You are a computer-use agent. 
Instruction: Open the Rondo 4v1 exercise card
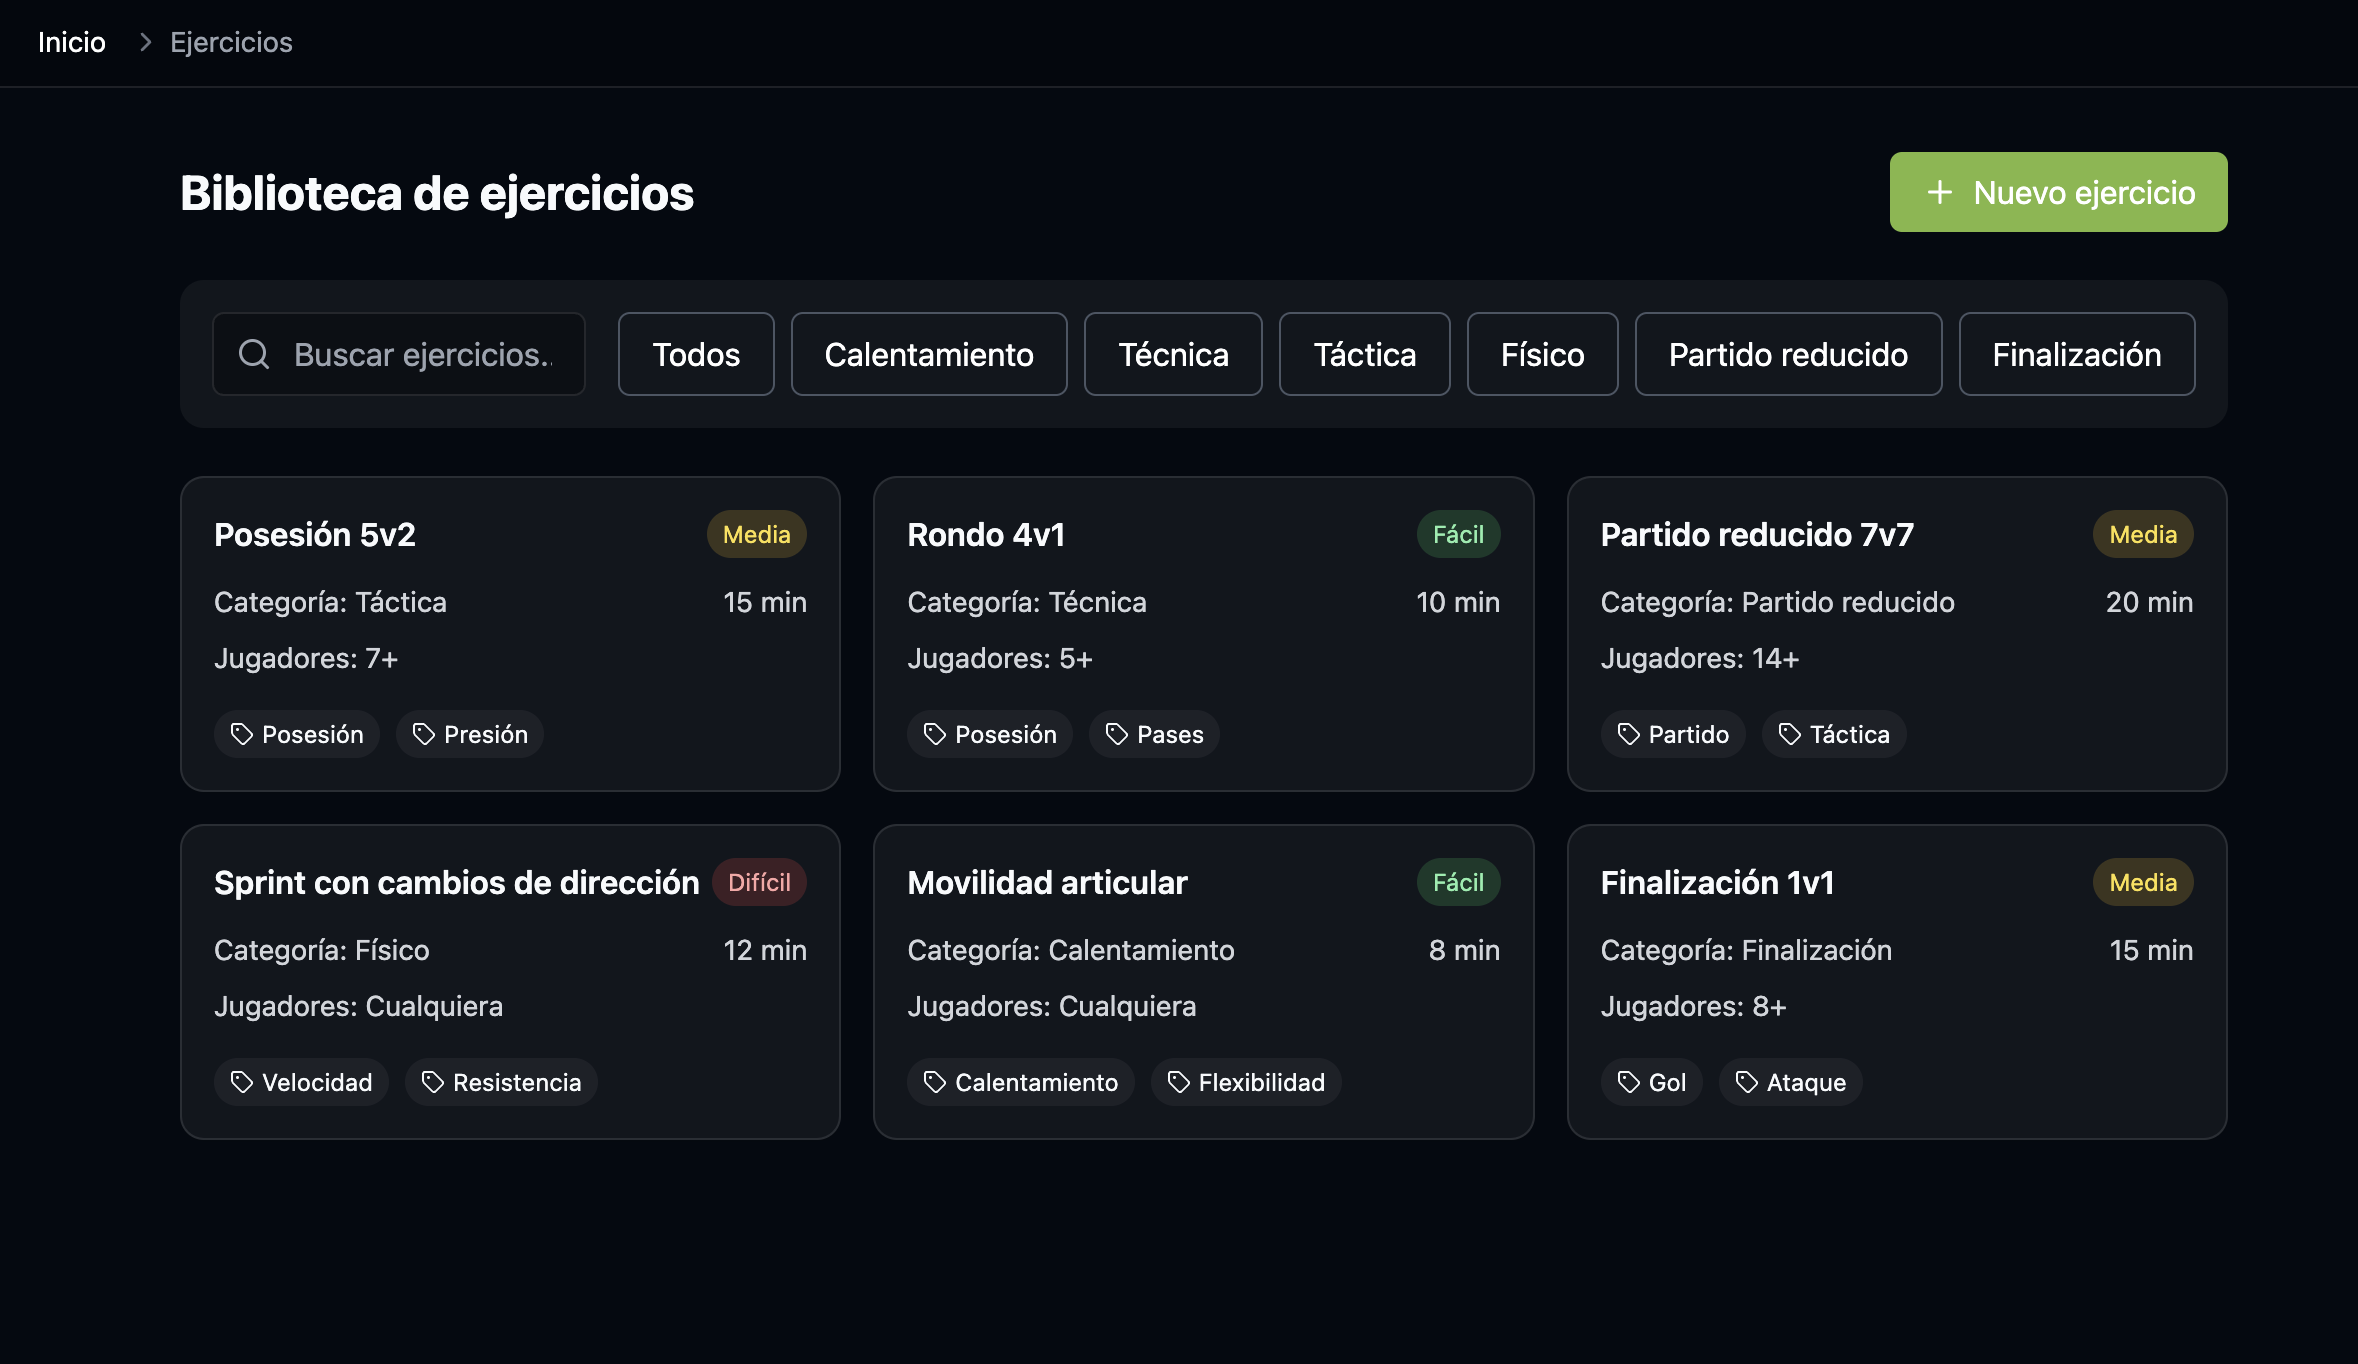click(x=1203, y=633)
